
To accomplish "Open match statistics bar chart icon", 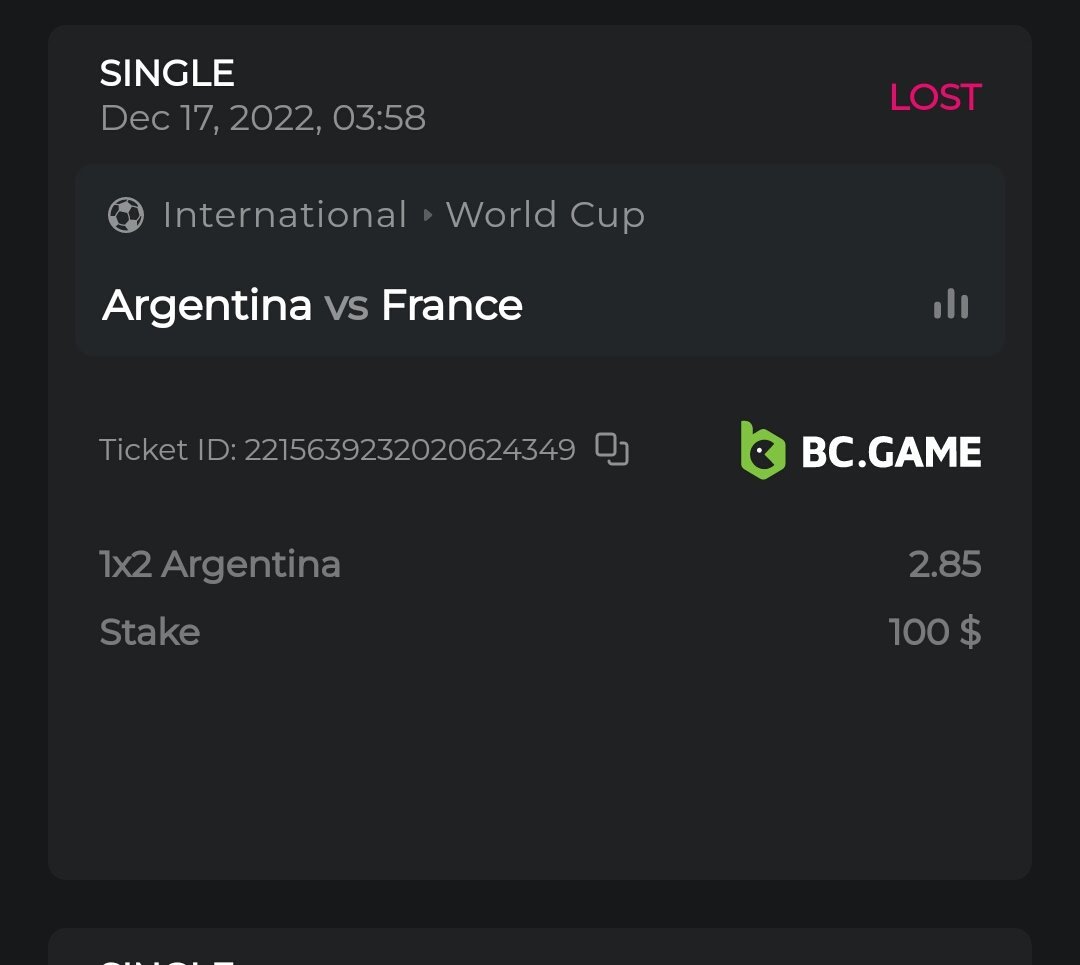I will click(x=951, y=304).
